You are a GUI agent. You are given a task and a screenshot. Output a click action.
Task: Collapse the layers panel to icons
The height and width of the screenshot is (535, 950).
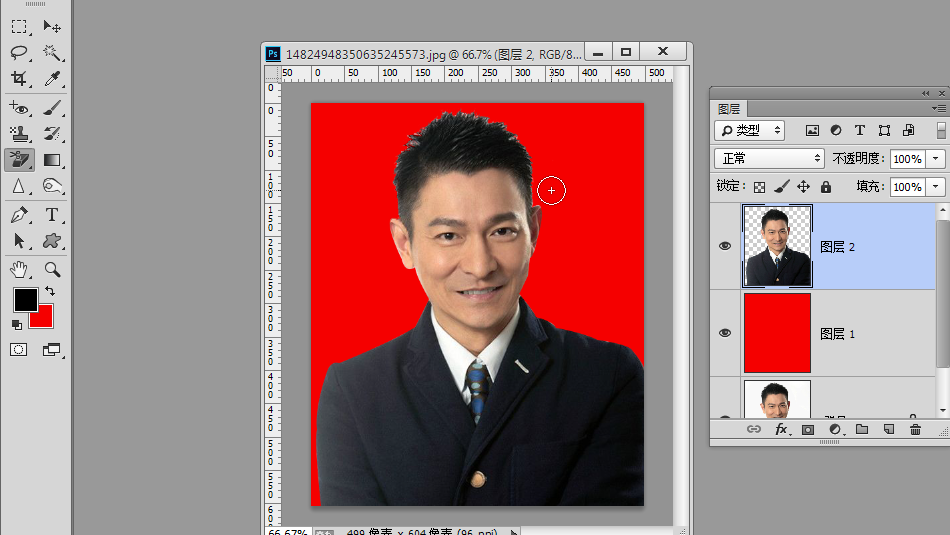click(x=925, y=93)
